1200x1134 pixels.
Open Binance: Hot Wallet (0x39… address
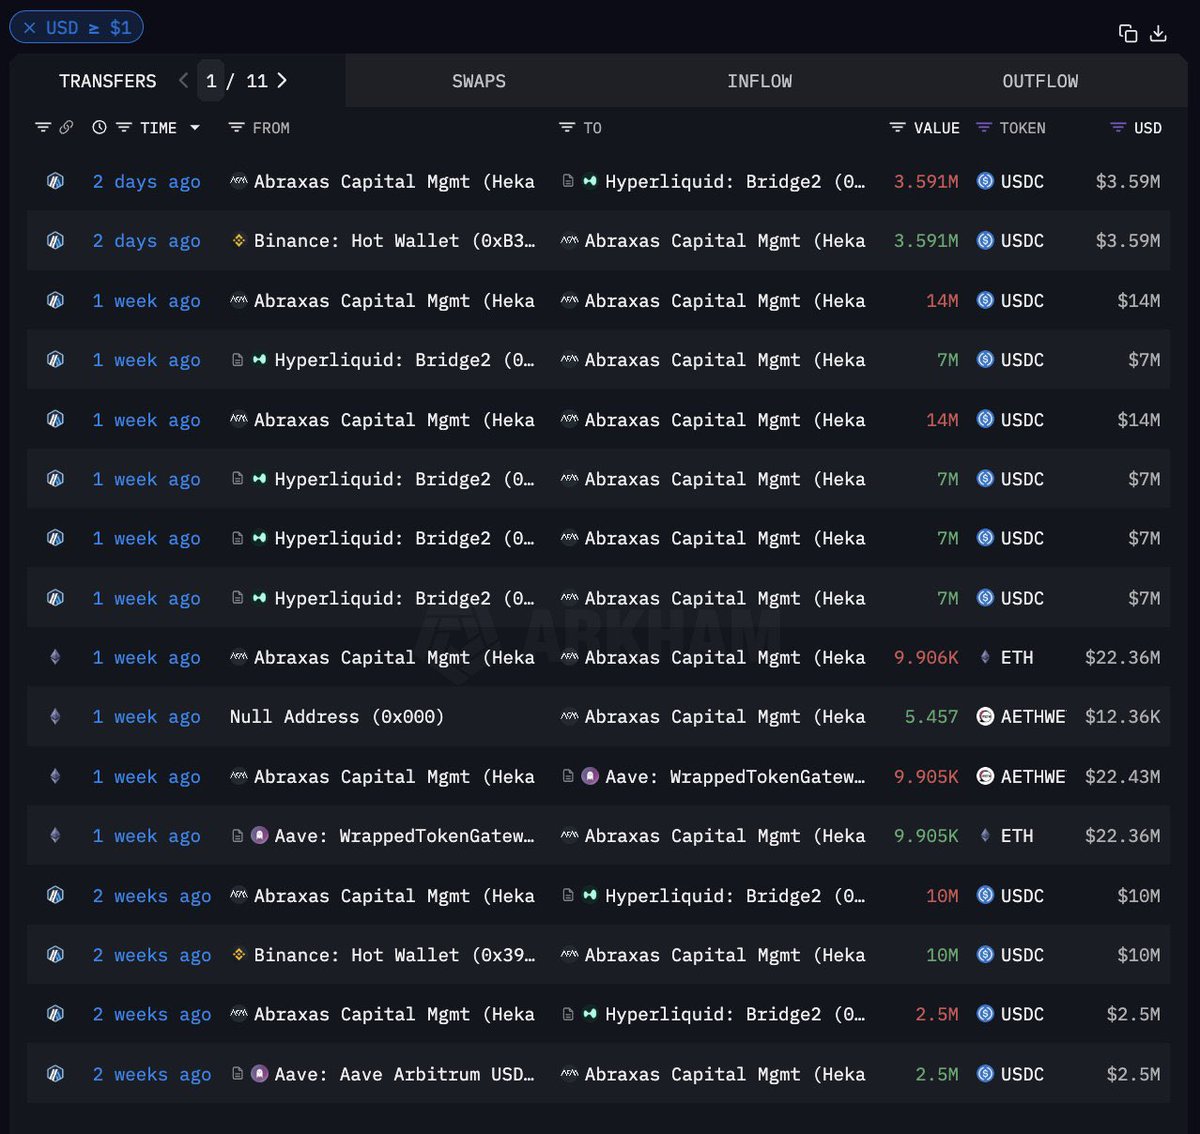click(394, 955)
